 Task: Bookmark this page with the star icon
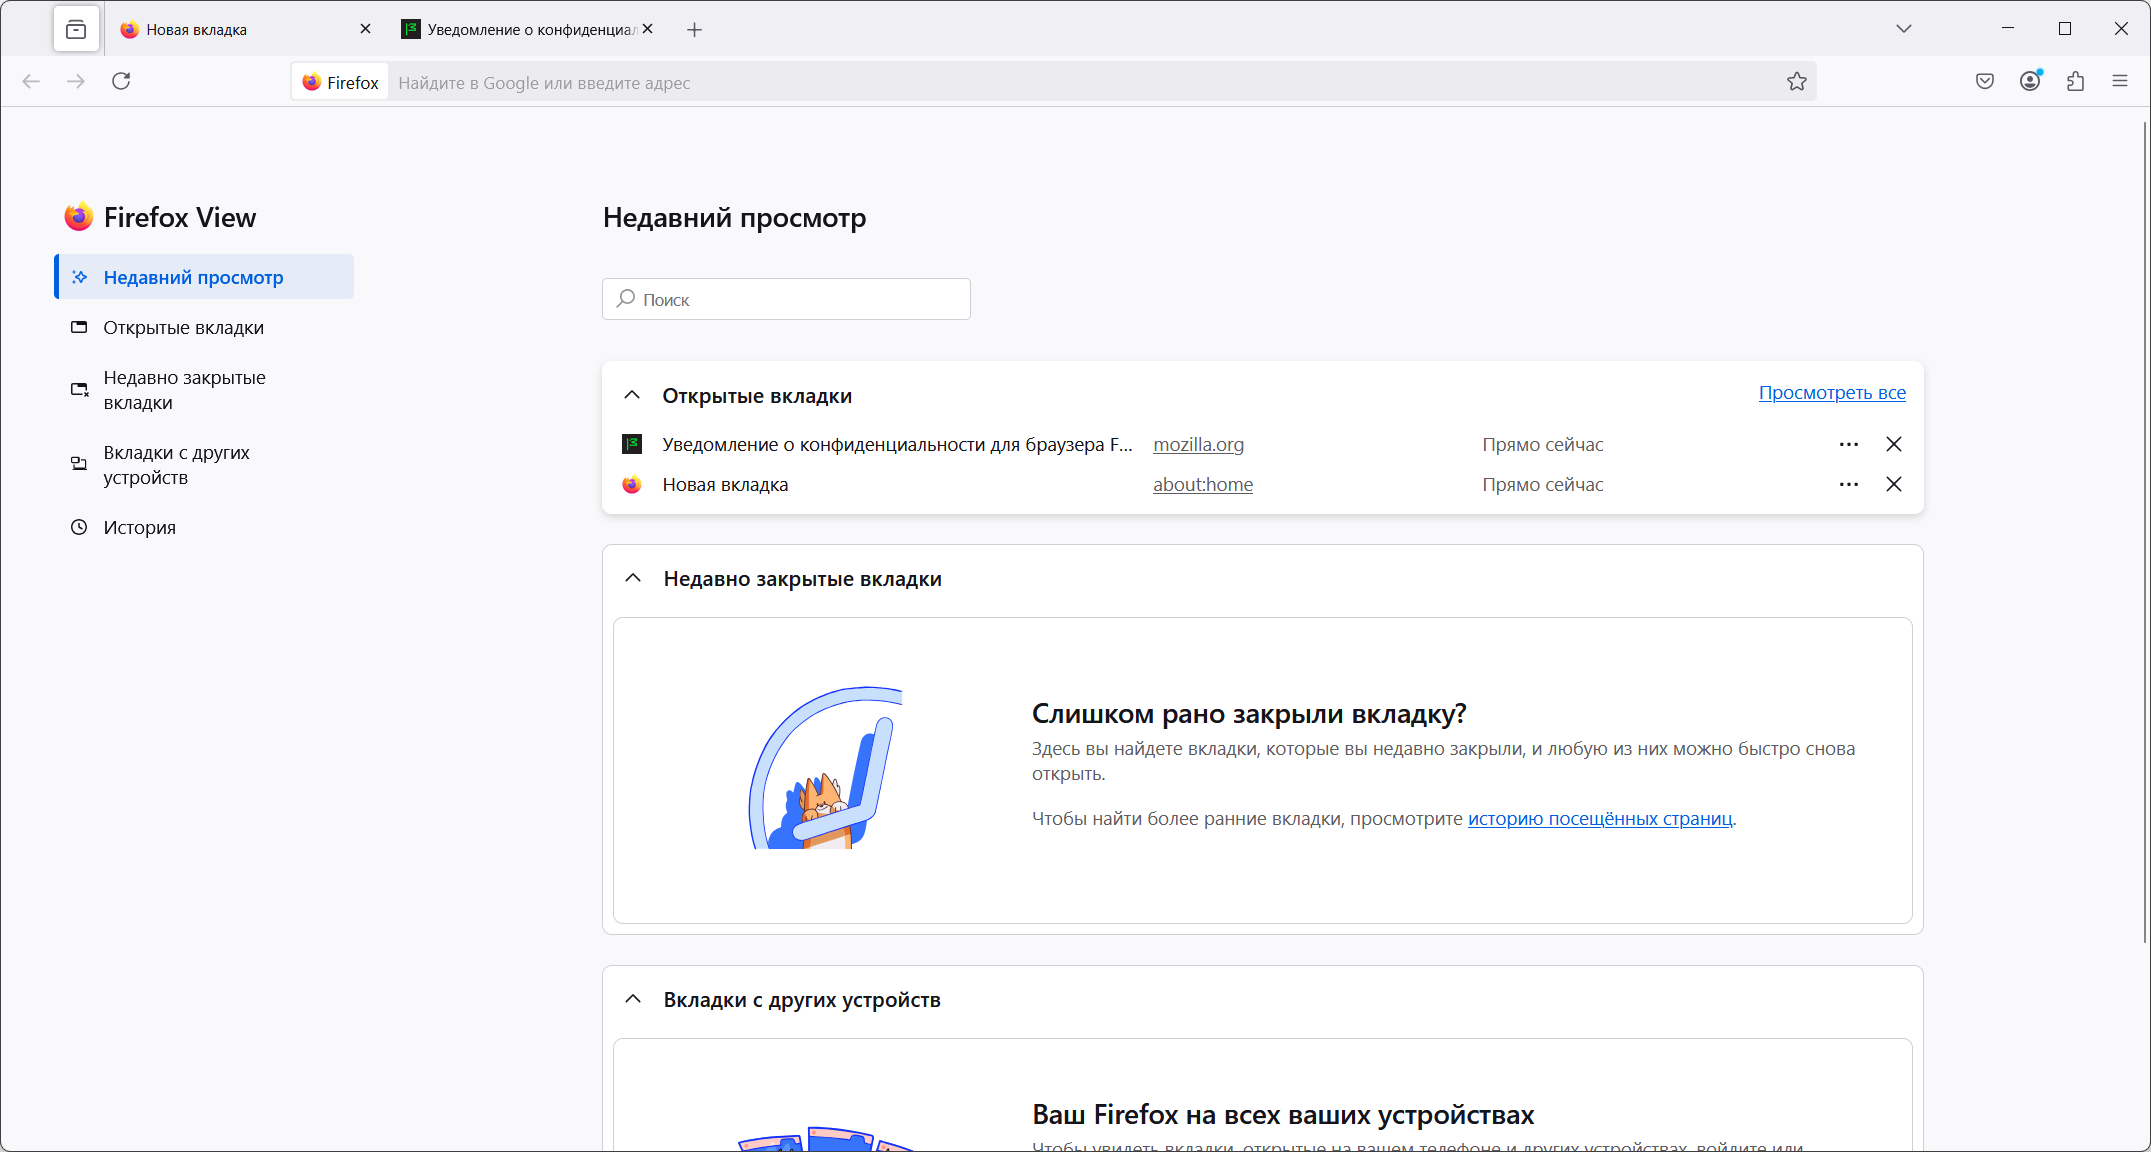coord(1797,82)
